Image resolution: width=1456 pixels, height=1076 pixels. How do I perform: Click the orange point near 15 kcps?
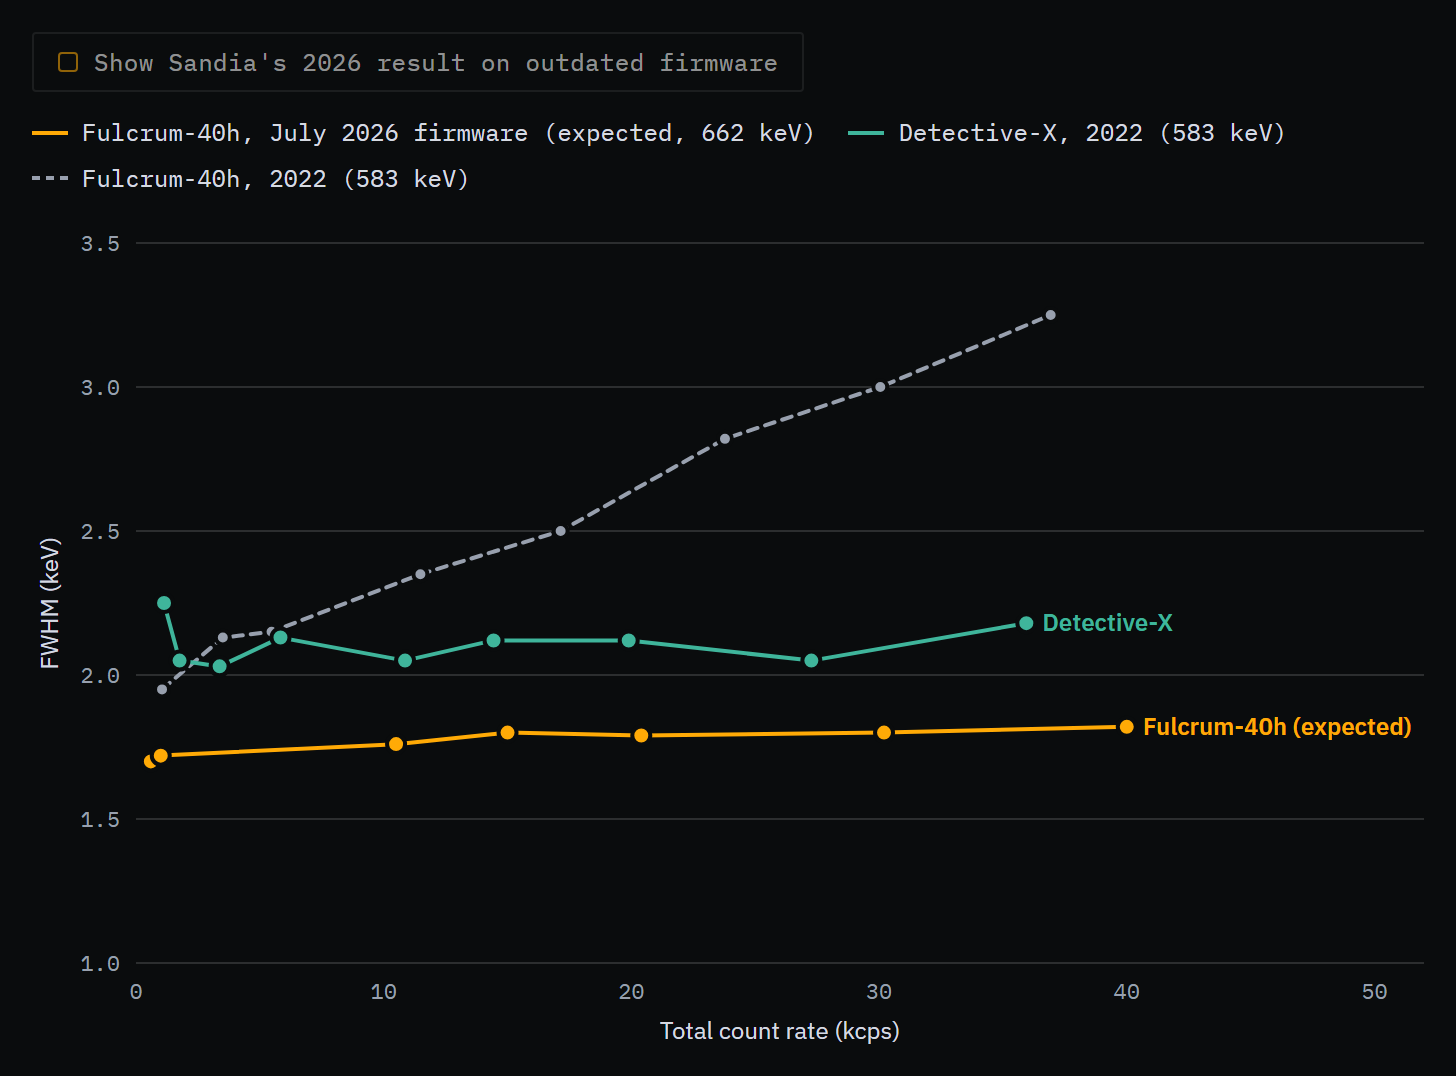point(507,733)
